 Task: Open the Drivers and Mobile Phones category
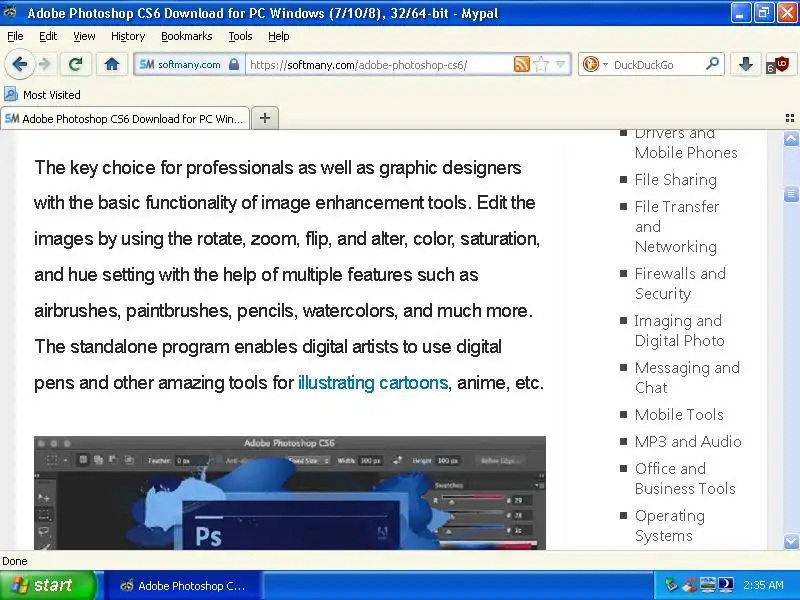[x=686, y=142]
